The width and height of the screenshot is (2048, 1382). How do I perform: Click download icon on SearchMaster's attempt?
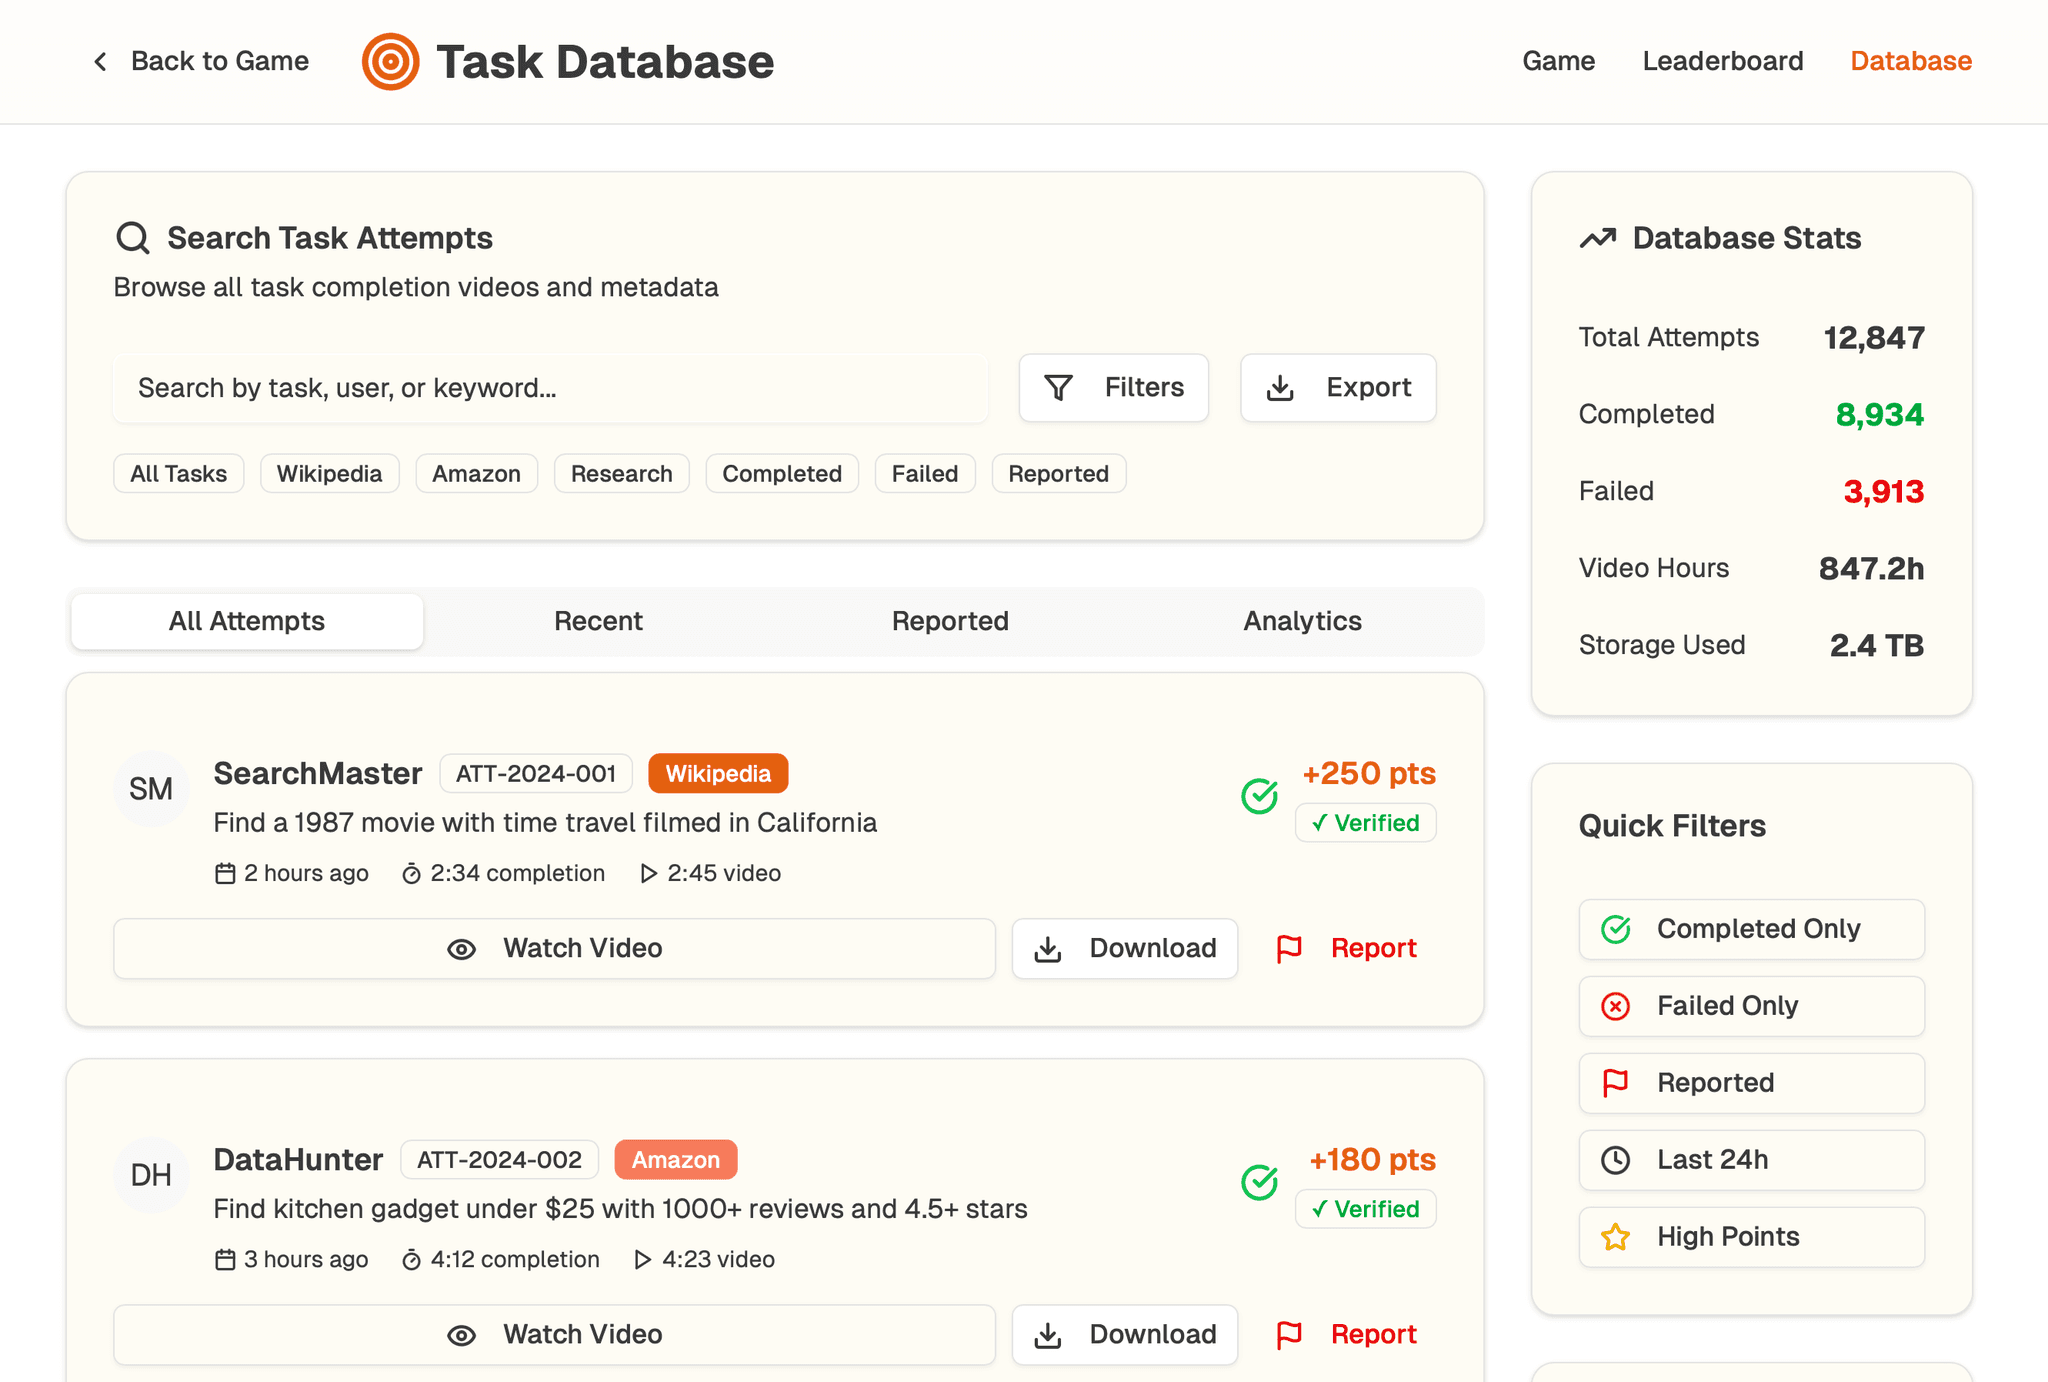[1048, 949]
